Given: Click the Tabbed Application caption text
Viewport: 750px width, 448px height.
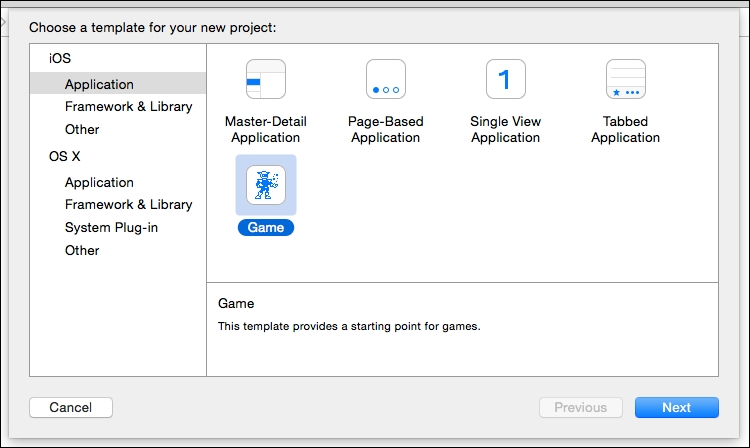Looking at the screenshot, I should pyautogui.click(x=626, y=129).
